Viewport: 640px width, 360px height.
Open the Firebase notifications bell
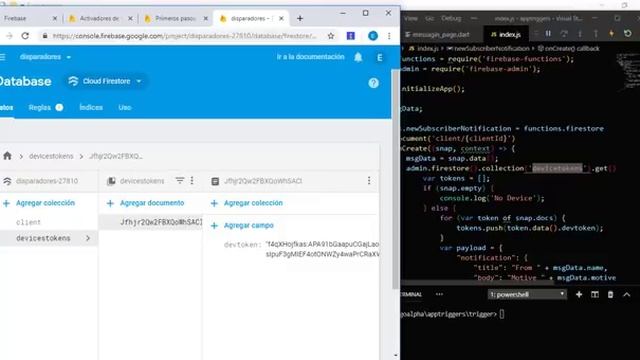(358, 57)
